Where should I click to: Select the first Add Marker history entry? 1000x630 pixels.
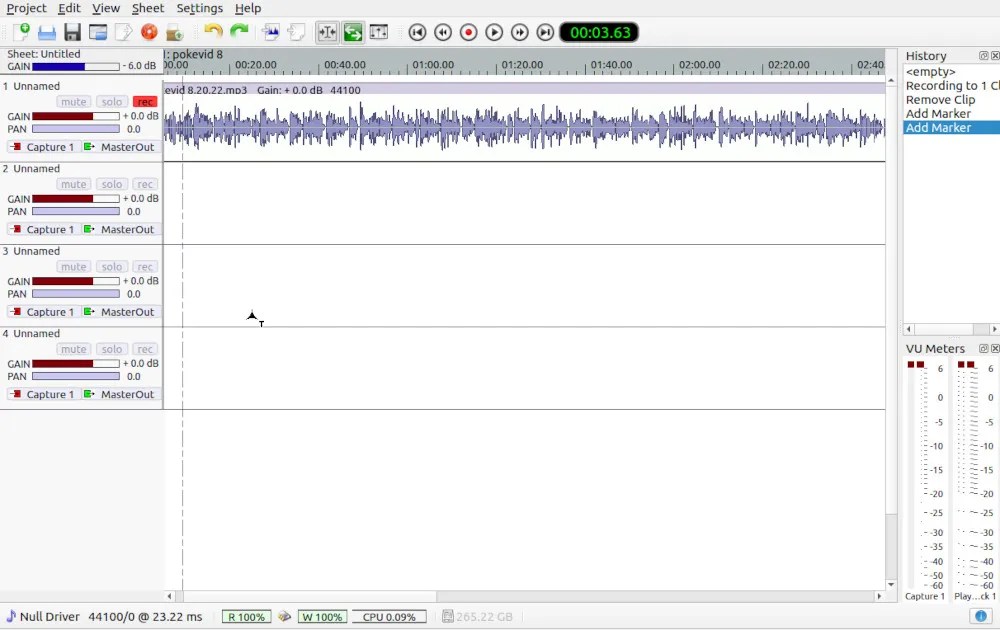coord(938,113)
